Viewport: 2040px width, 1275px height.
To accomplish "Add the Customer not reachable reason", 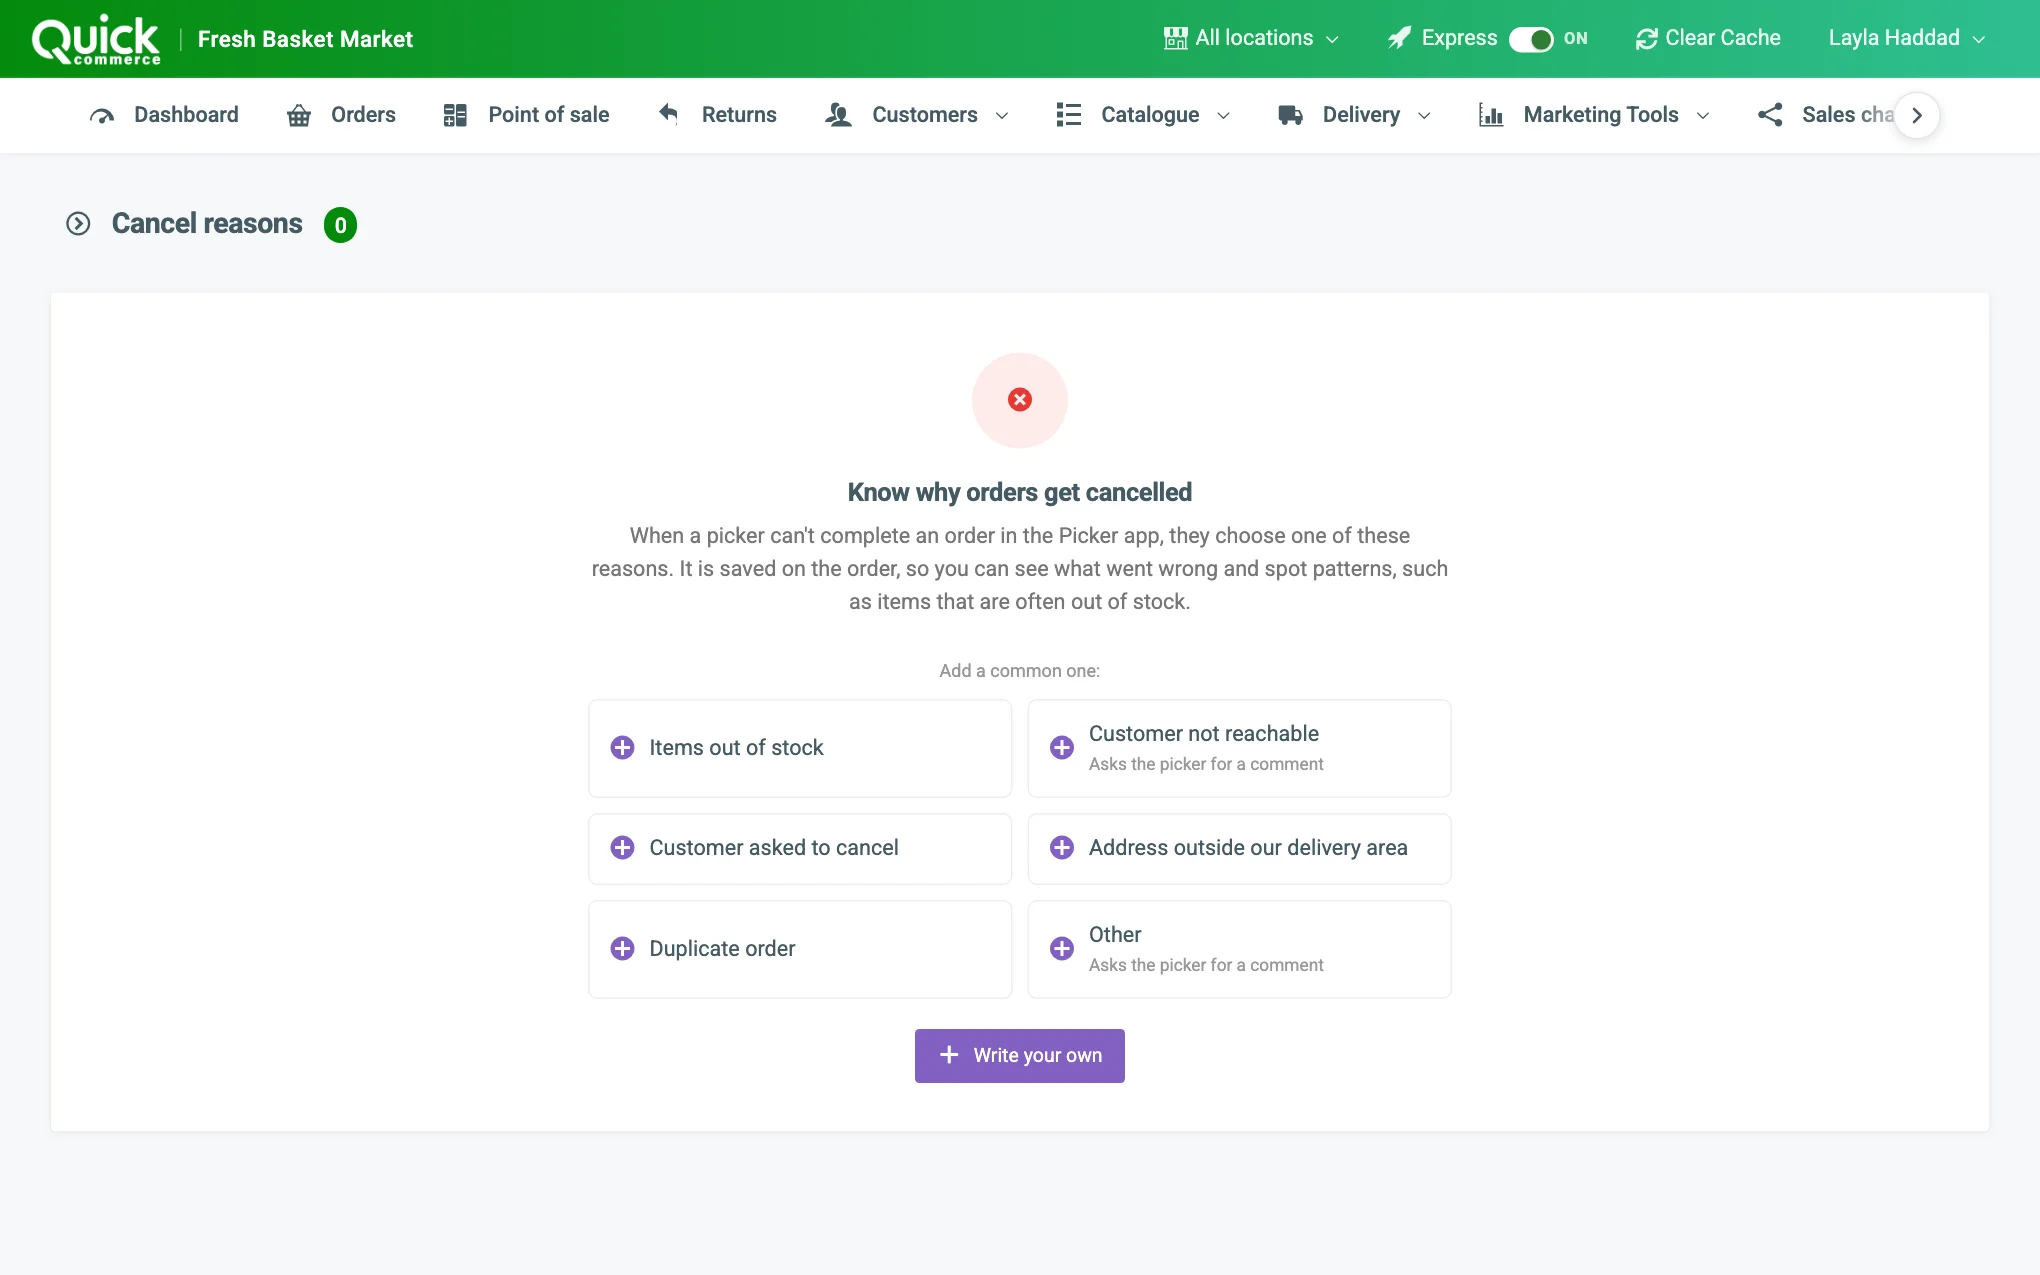I will (1239, 749).
